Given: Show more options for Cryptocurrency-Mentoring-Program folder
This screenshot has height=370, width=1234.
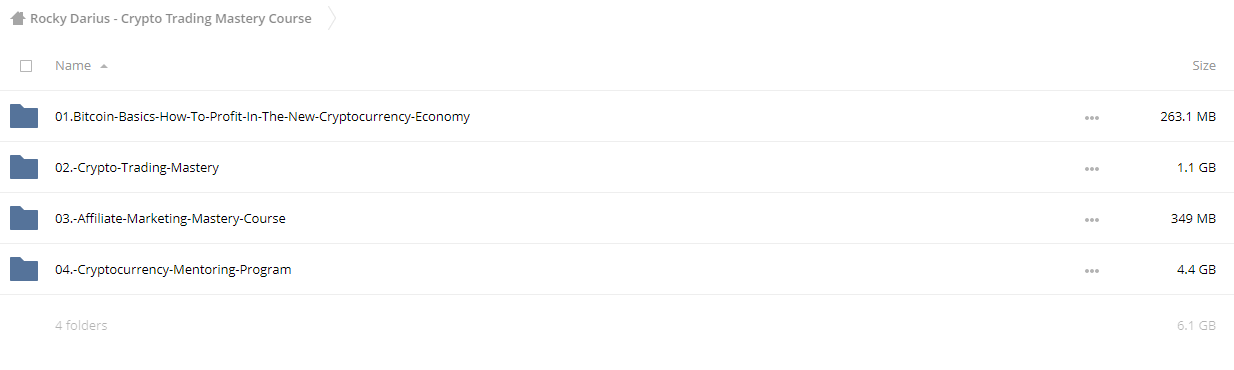Looking at the screenshot, I should coord(1091,271).
